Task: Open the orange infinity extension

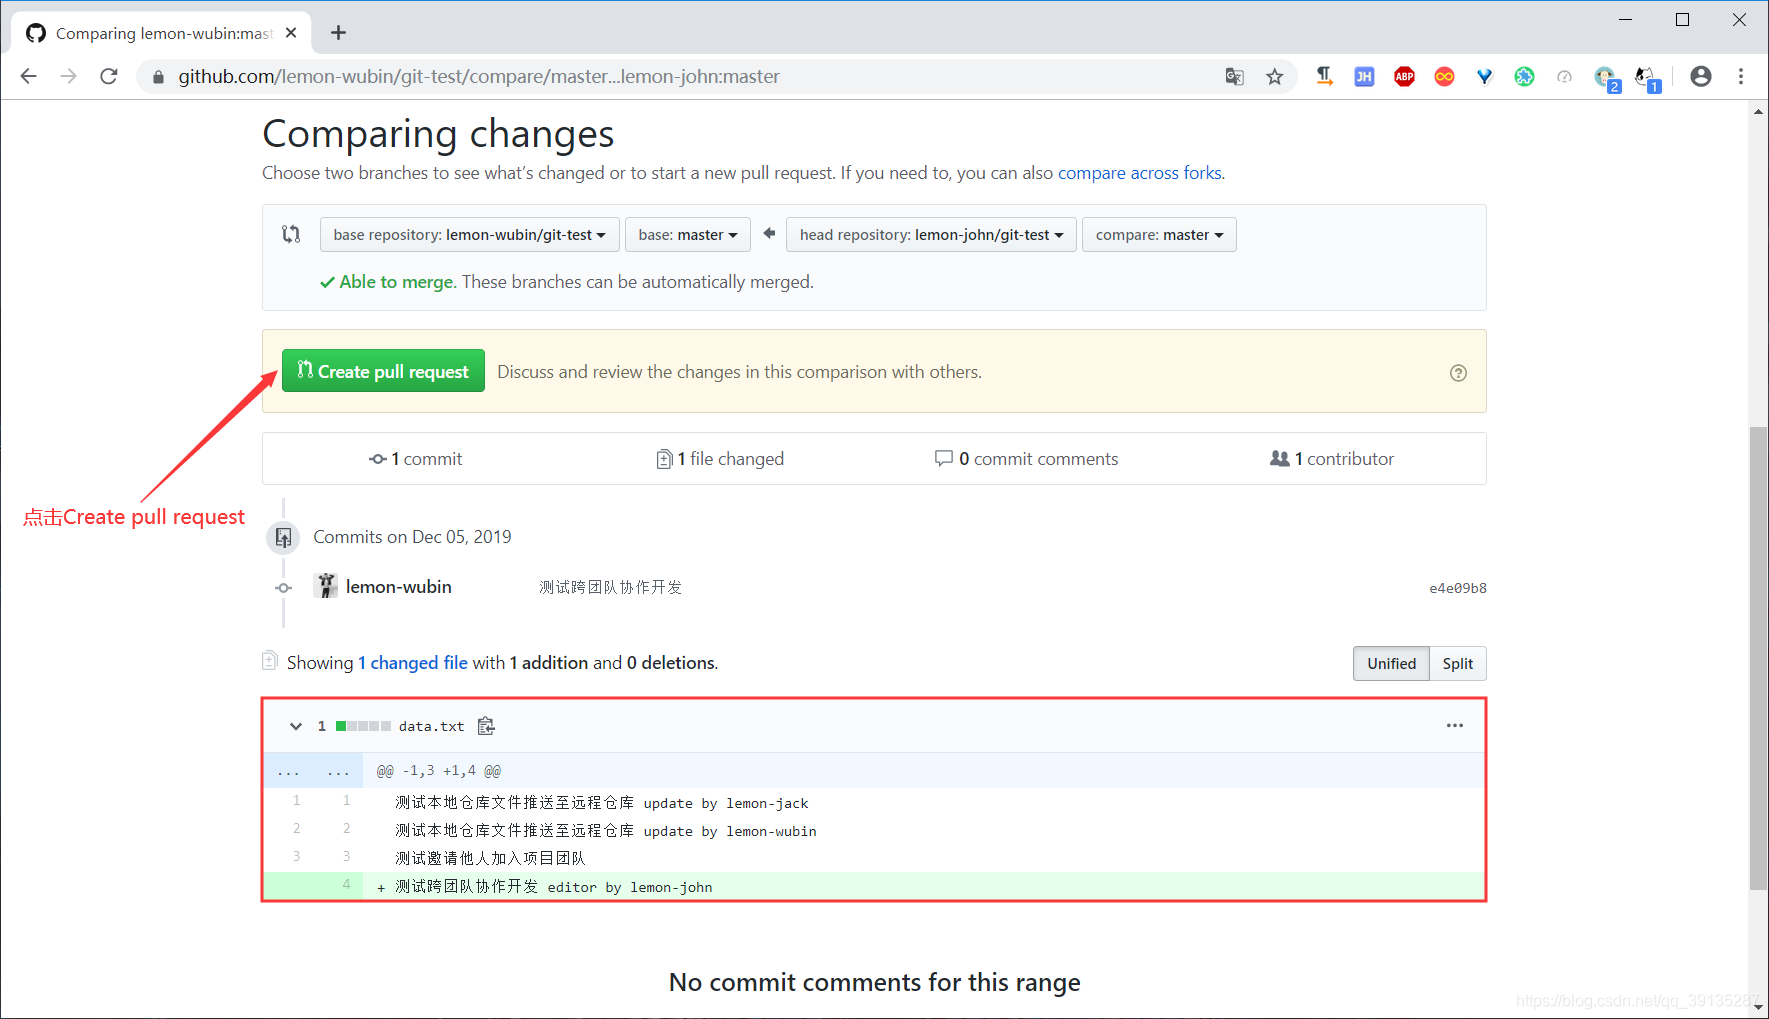Action: pyautogui.click(x=1444, y=76)
